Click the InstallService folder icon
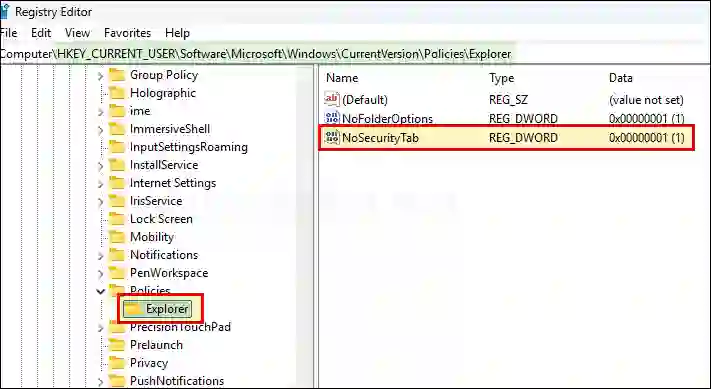 click(117, 165)
